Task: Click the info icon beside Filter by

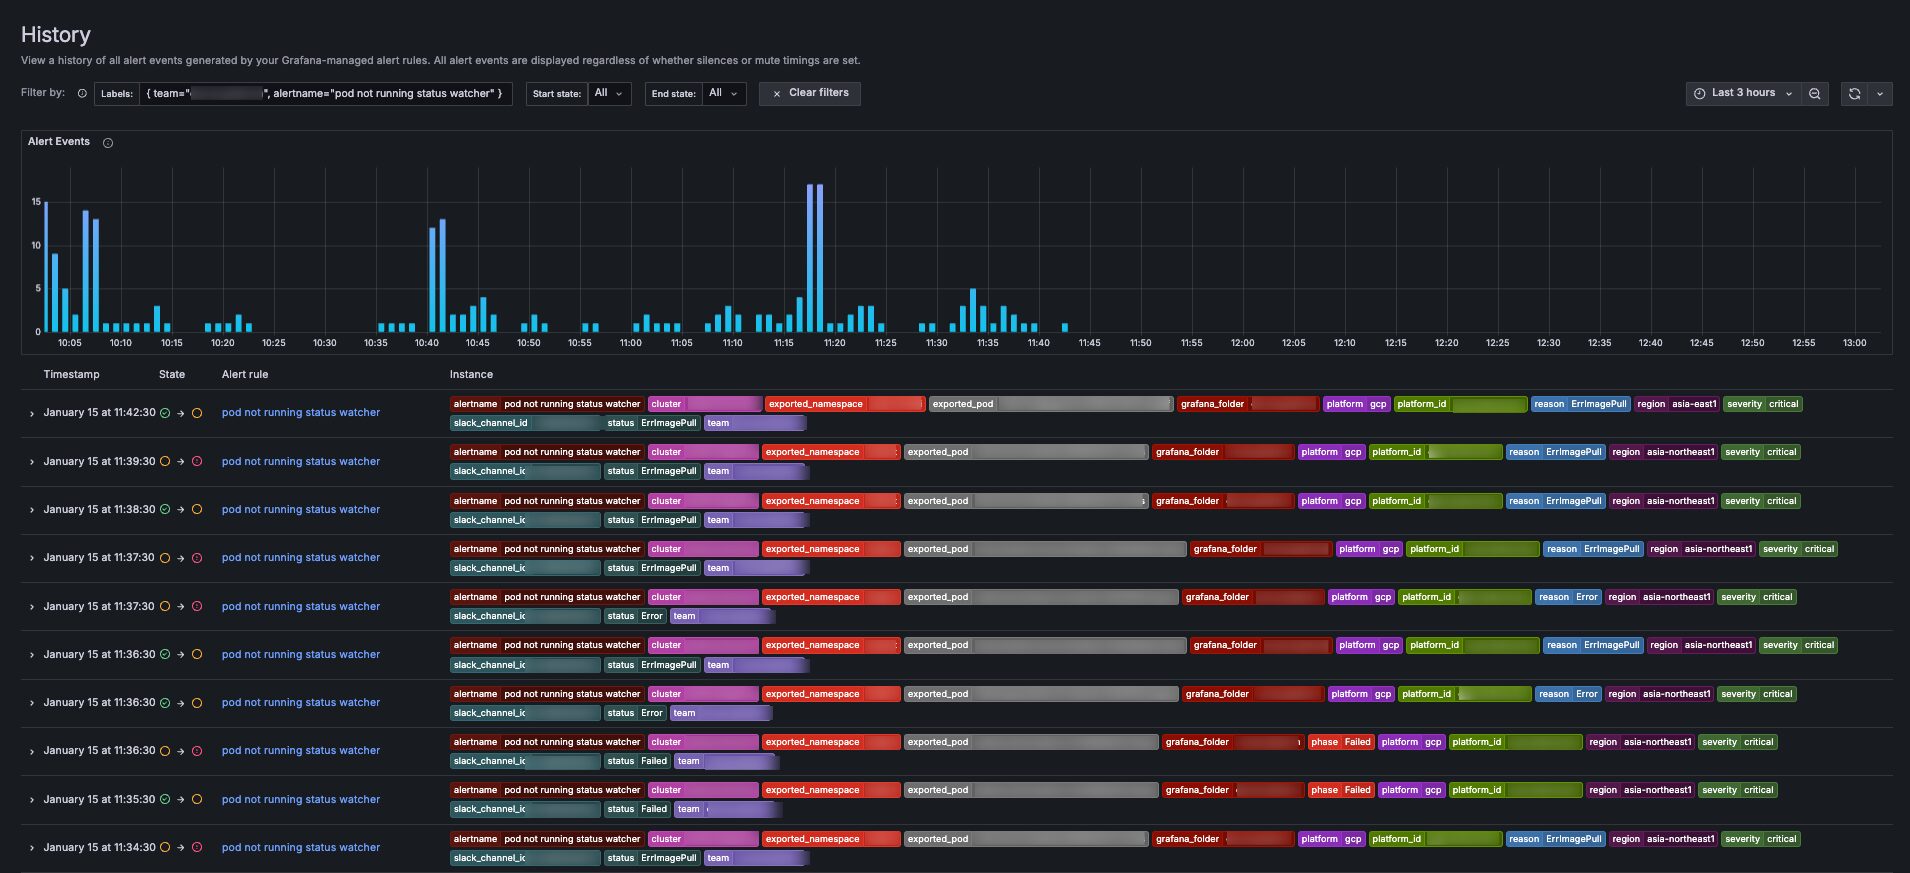Action: click(x=82, y=93)
